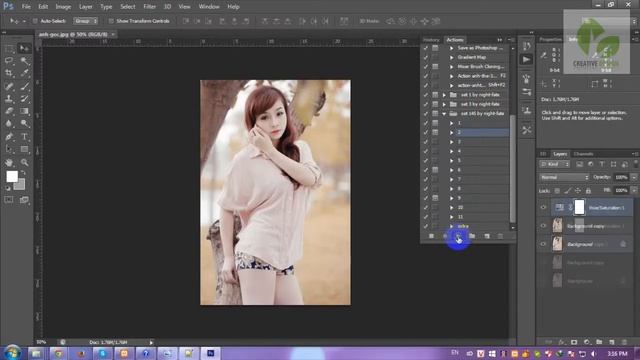
Task: Open collapsed Actions panel play icon
Action: pos(527,60)
